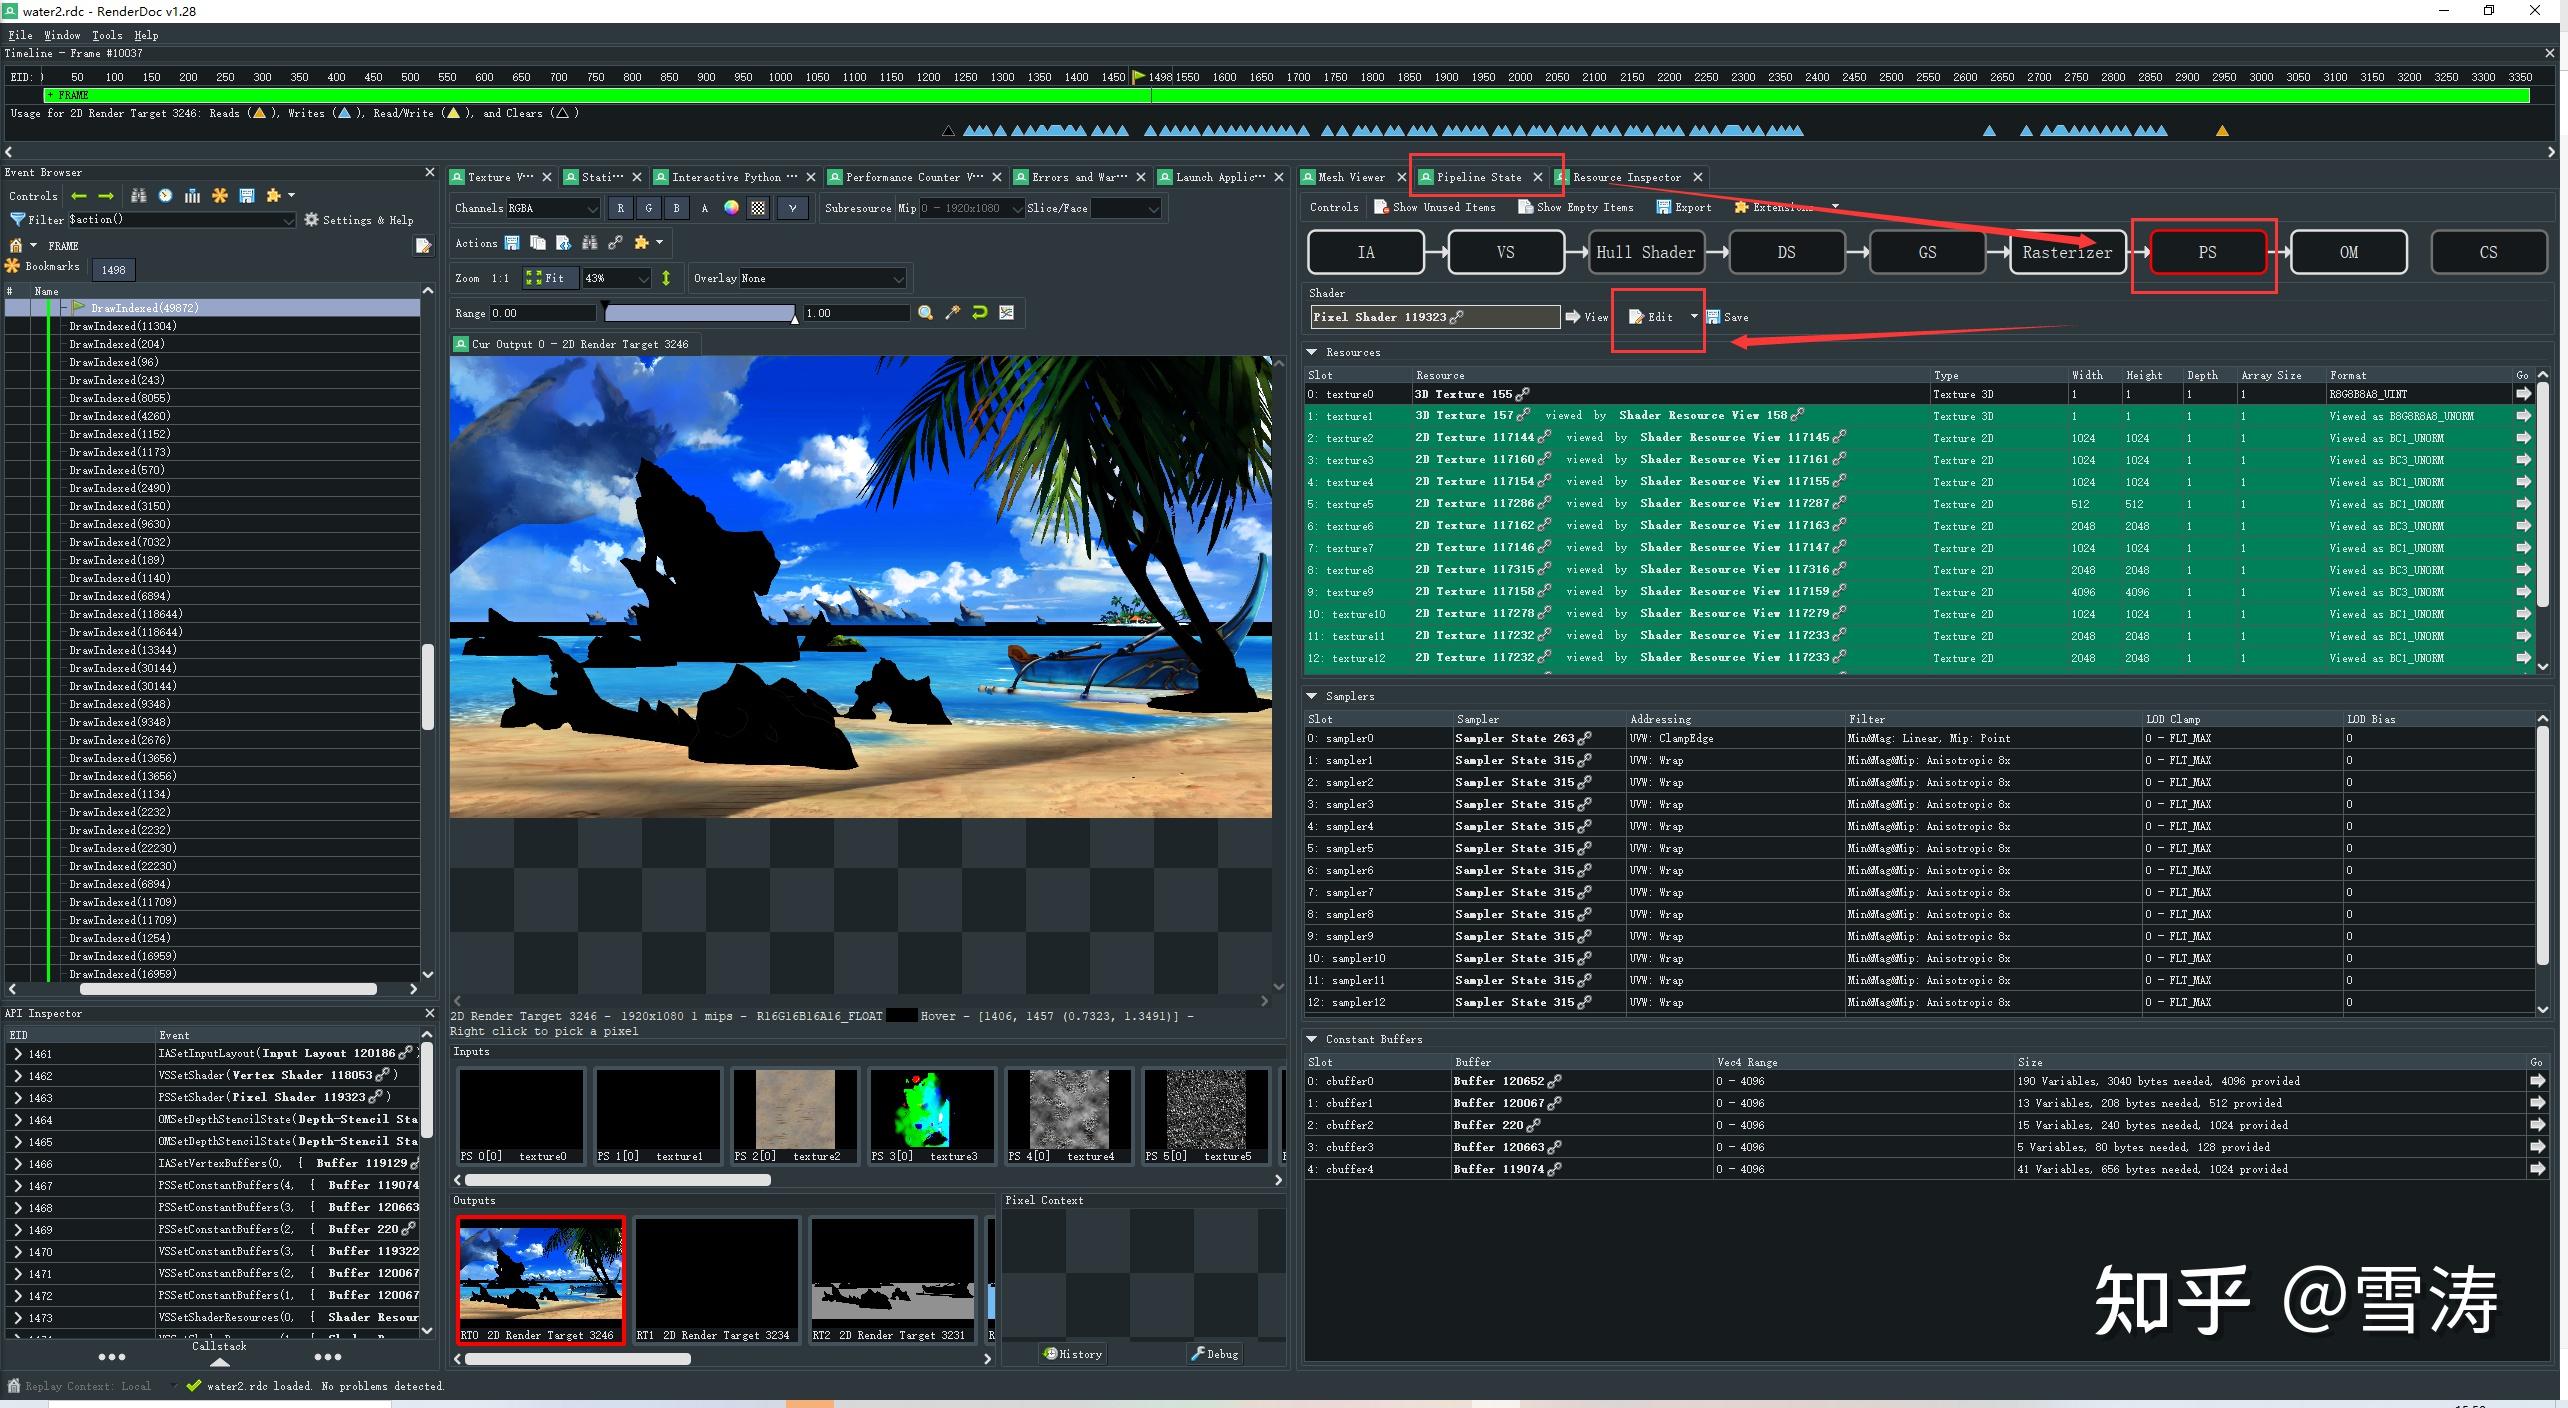Collapse the Samplers section
This screenshot has width=2568, height=1408.
click(x=1312, y=696)
